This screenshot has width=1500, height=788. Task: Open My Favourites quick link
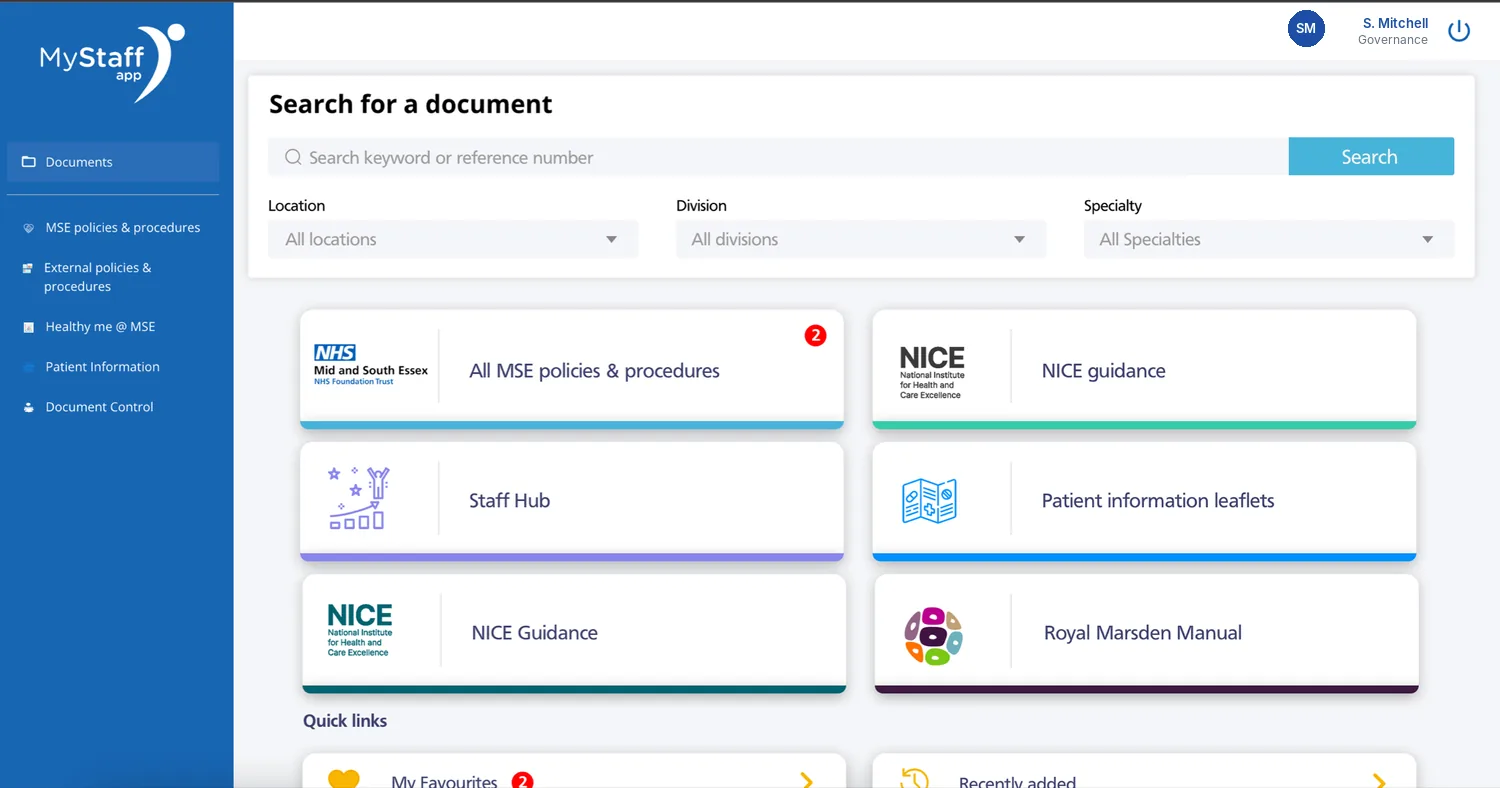tap(574, 771)
